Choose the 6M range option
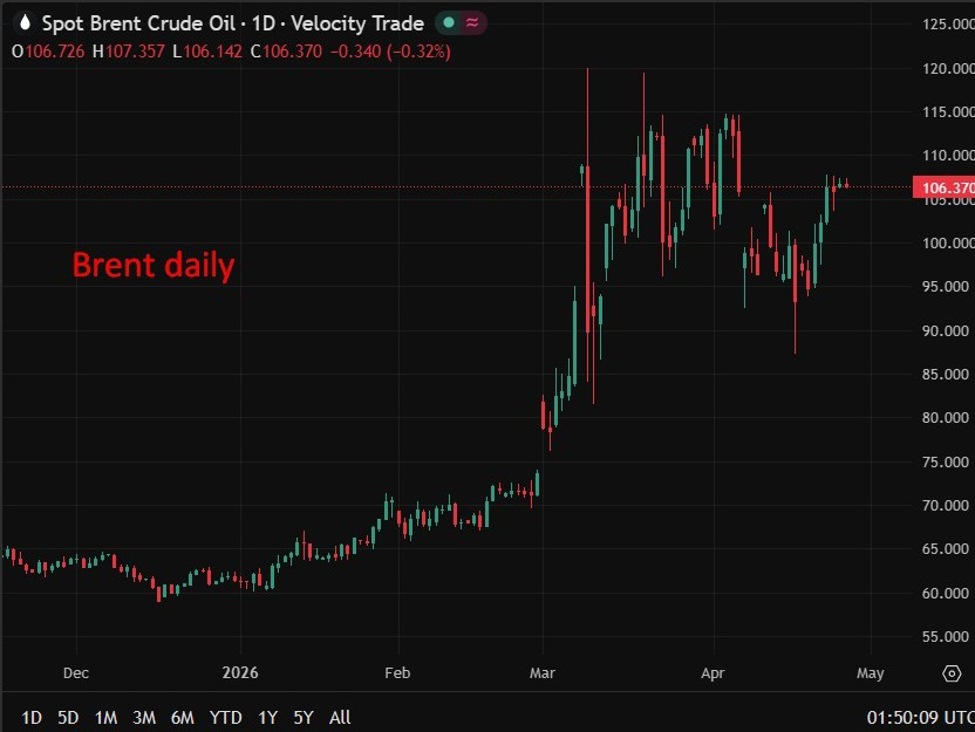The height and width of the screenshot is (732, 975). [182, 717]
